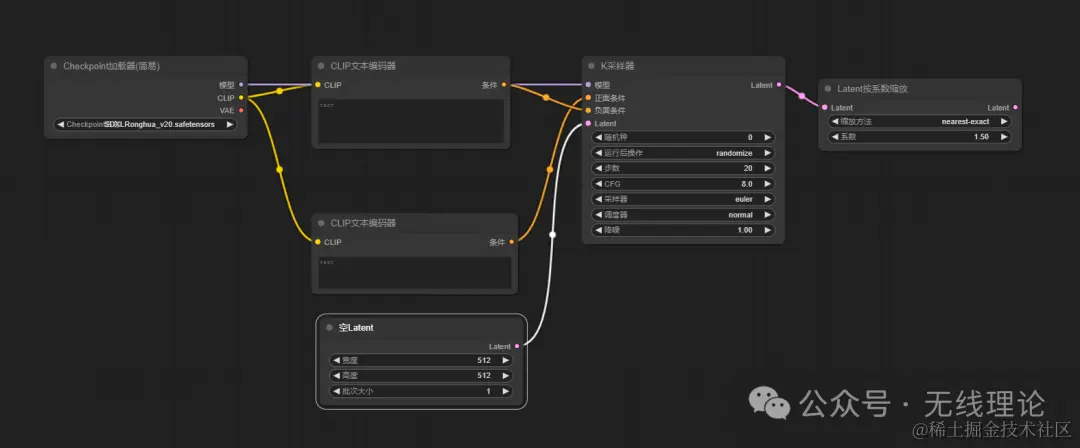Select the 空Latent node title
The image size is (1080, 448).
[356, 328]
